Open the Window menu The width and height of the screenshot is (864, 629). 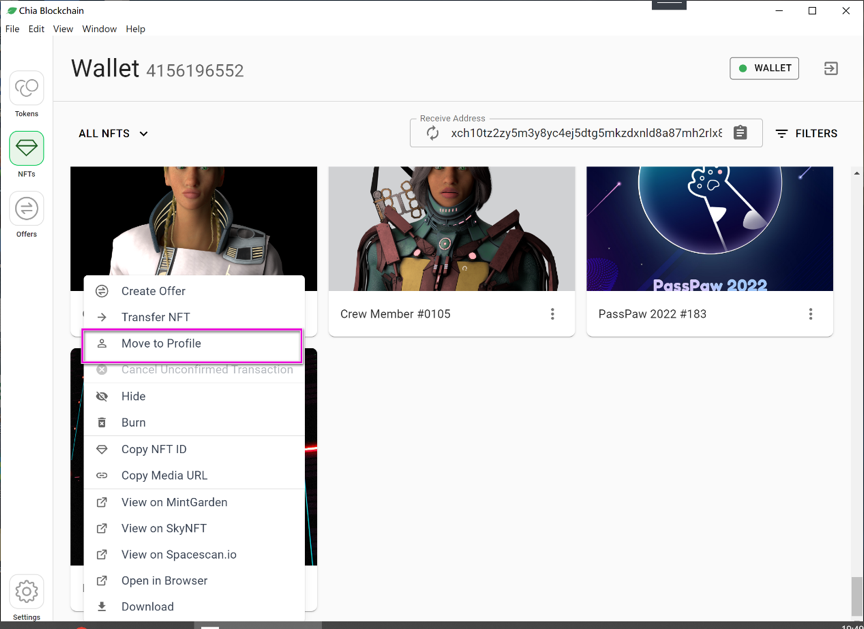[x=99, y=29]
